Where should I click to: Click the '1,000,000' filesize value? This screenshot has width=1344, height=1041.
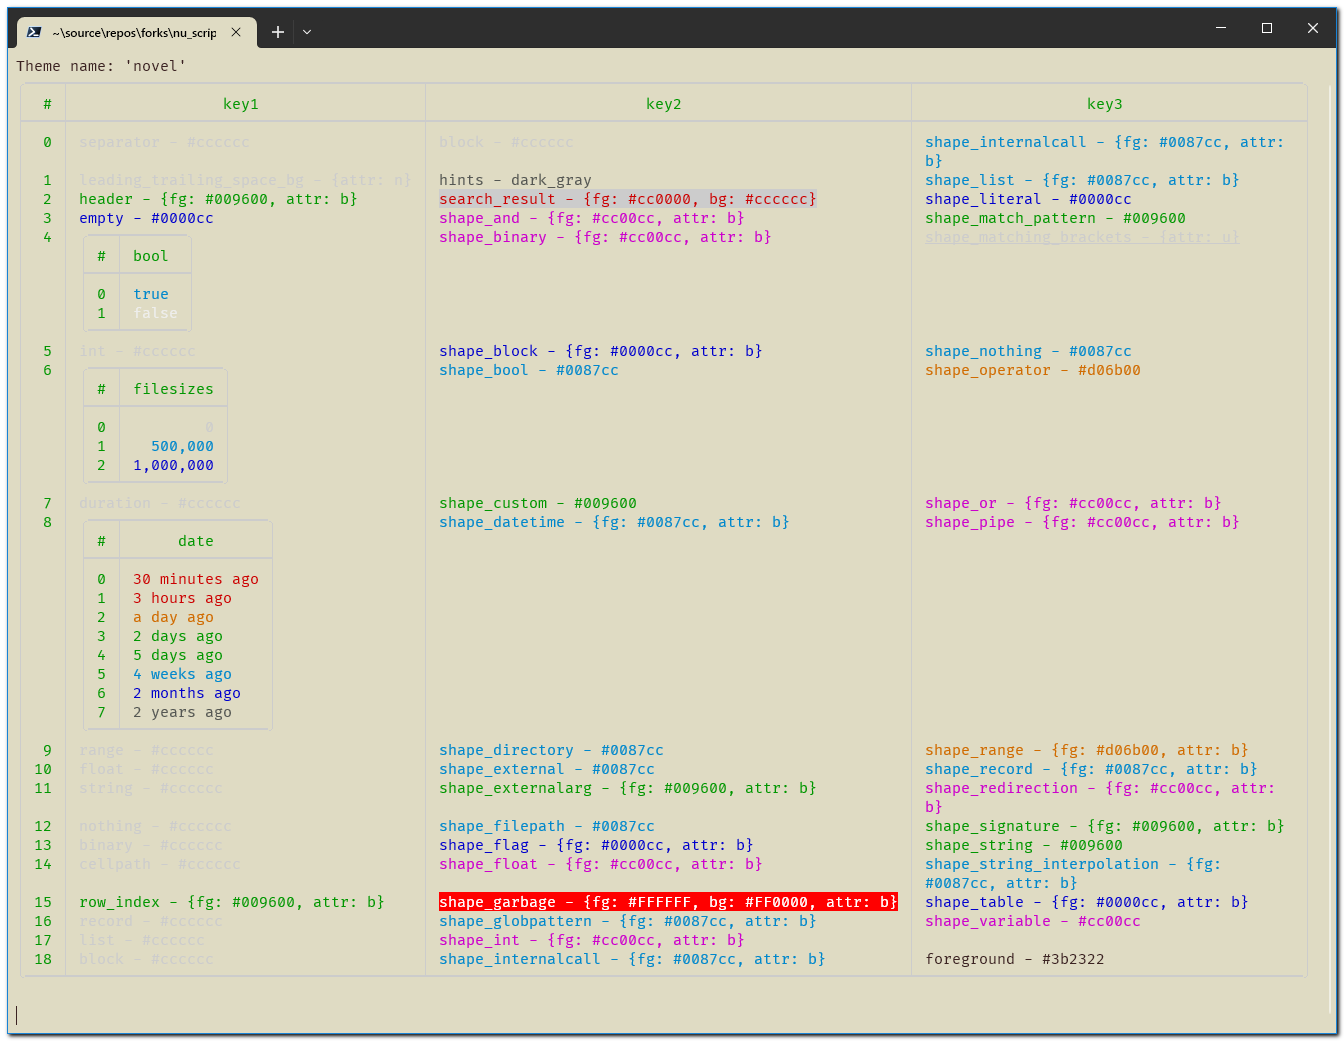click(x=173, y=465)
